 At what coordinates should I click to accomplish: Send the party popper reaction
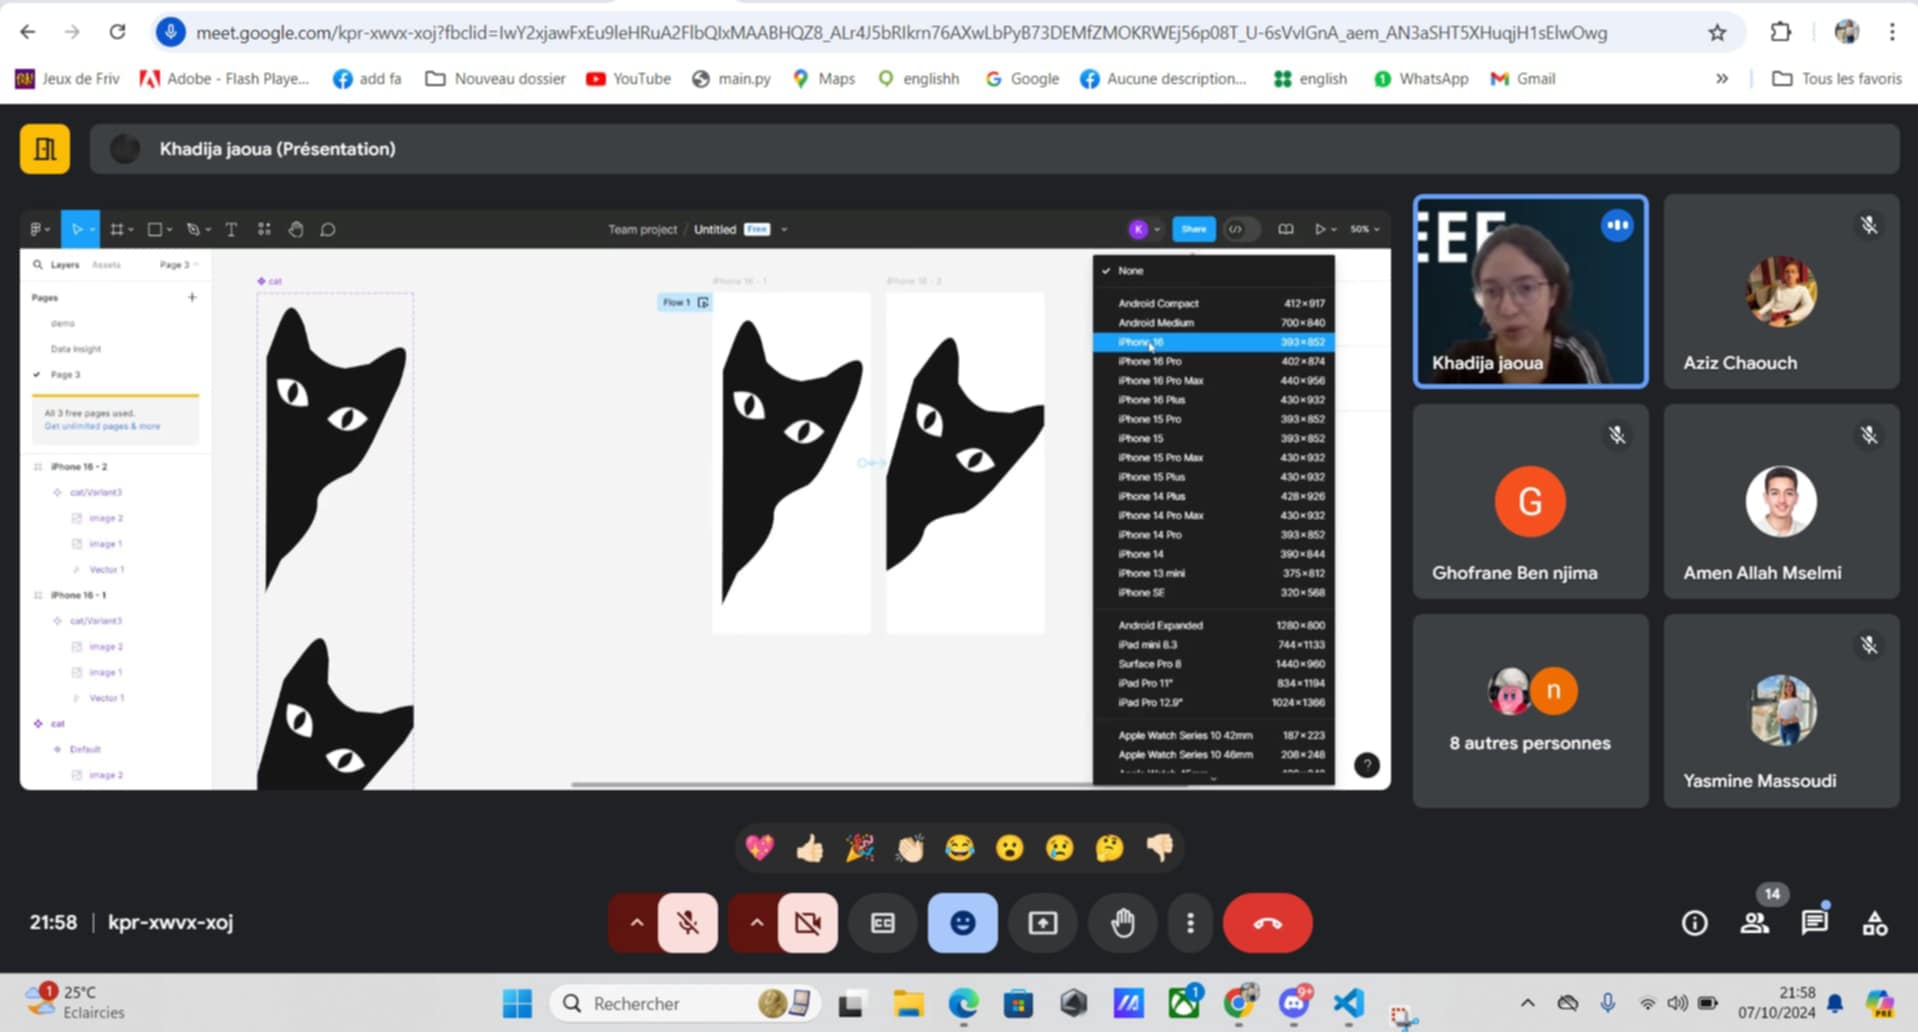860,848
